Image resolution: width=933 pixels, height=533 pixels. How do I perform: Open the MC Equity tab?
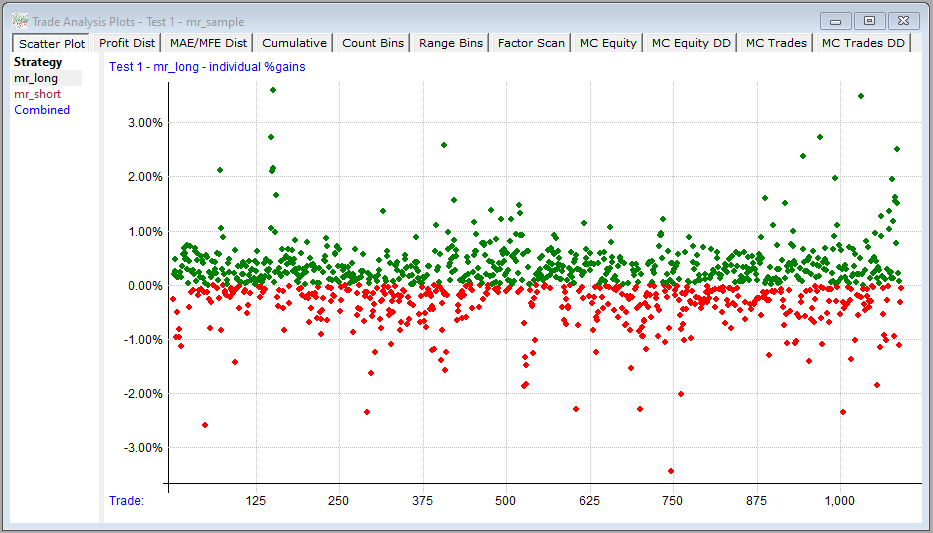click(x=608, y=43)
